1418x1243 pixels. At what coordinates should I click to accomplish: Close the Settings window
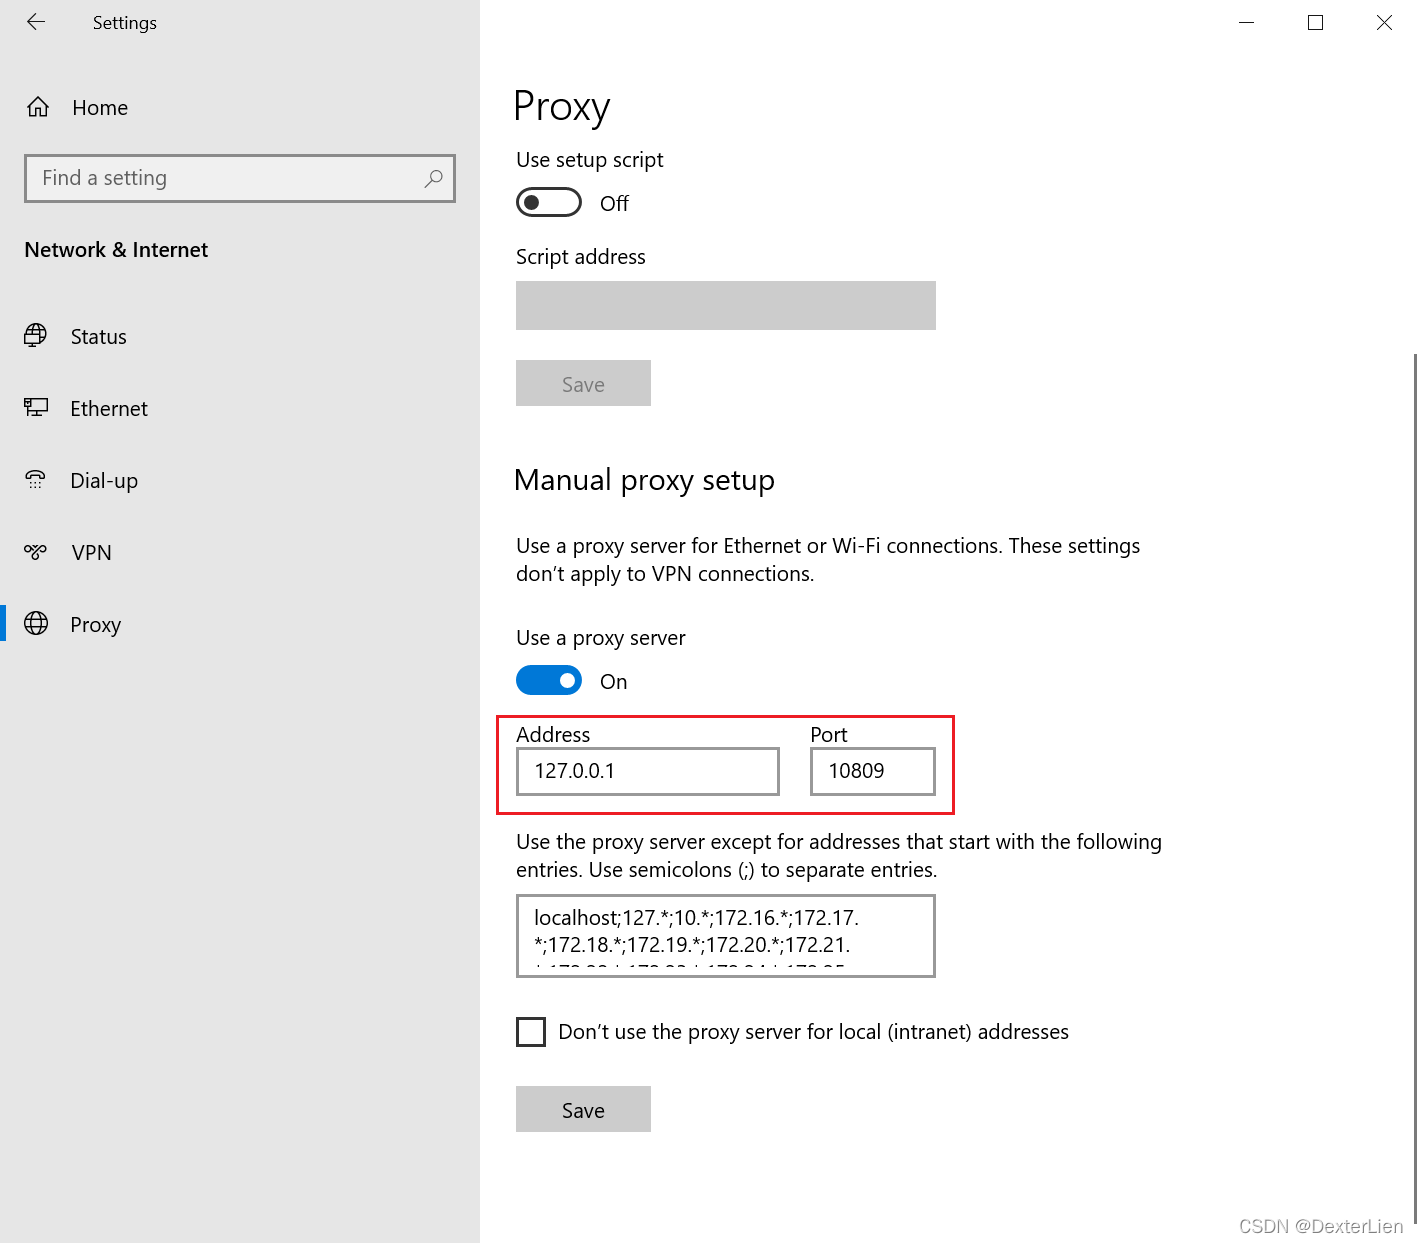point(1384,22)
